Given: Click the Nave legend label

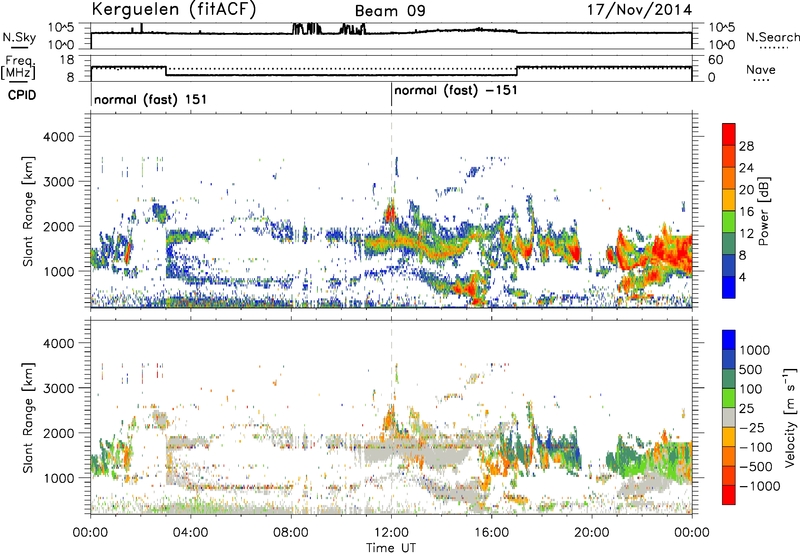Looking at the screenshot, I should click(761, 70).
